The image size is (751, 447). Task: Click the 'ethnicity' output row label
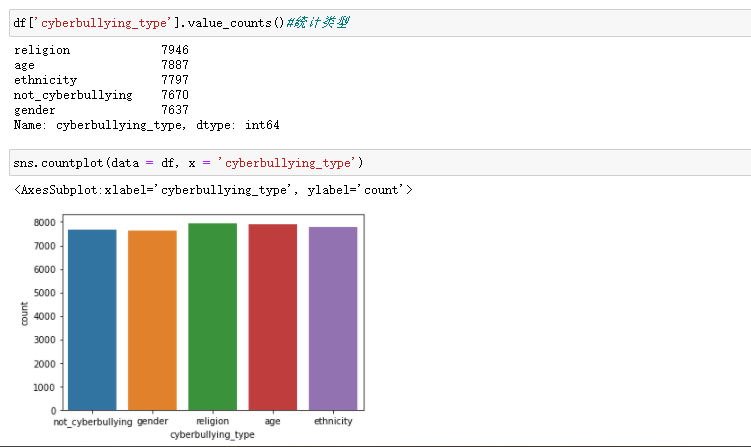tap(46, 80)
